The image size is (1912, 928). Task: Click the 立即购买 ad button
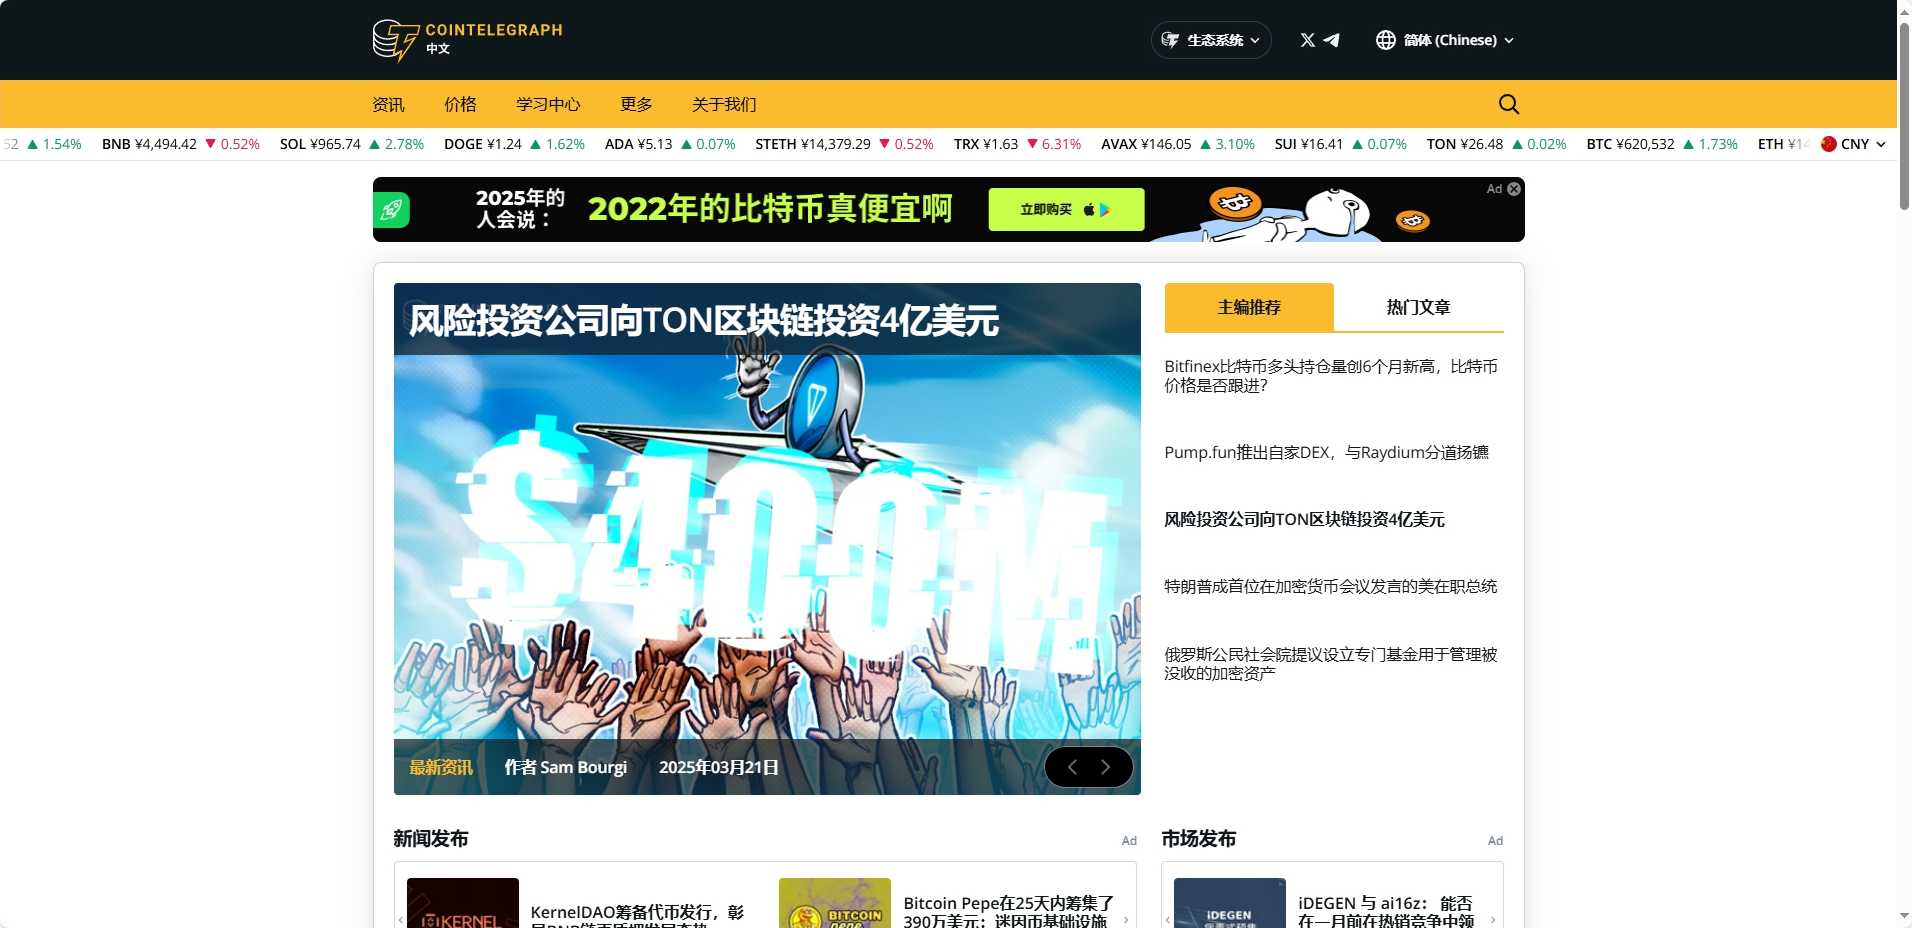pyautogui.click(x=1065, y=210)
